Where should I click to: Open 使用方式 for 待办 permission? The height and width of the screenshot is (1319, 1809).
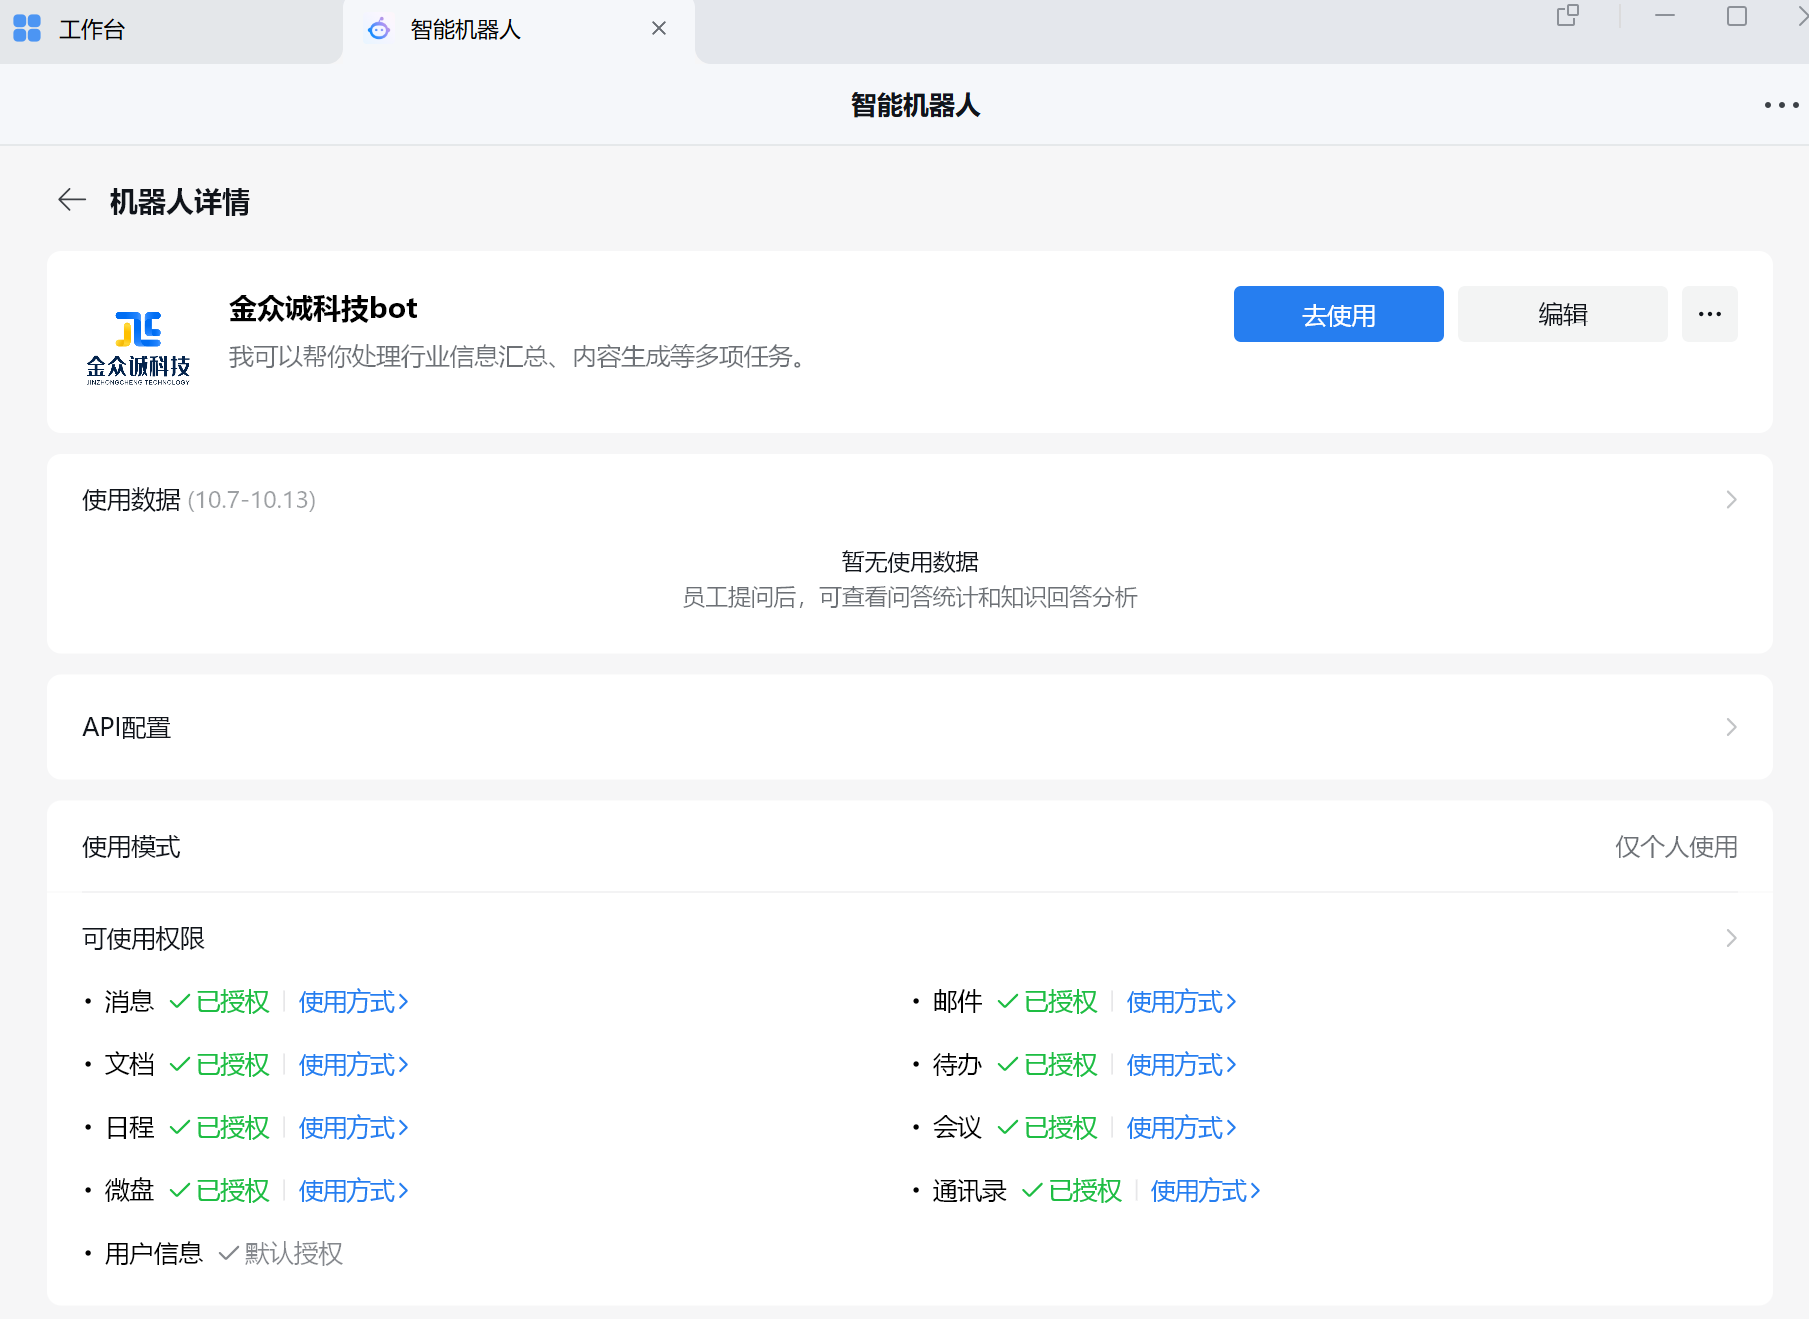(x=1182, y=1065)
